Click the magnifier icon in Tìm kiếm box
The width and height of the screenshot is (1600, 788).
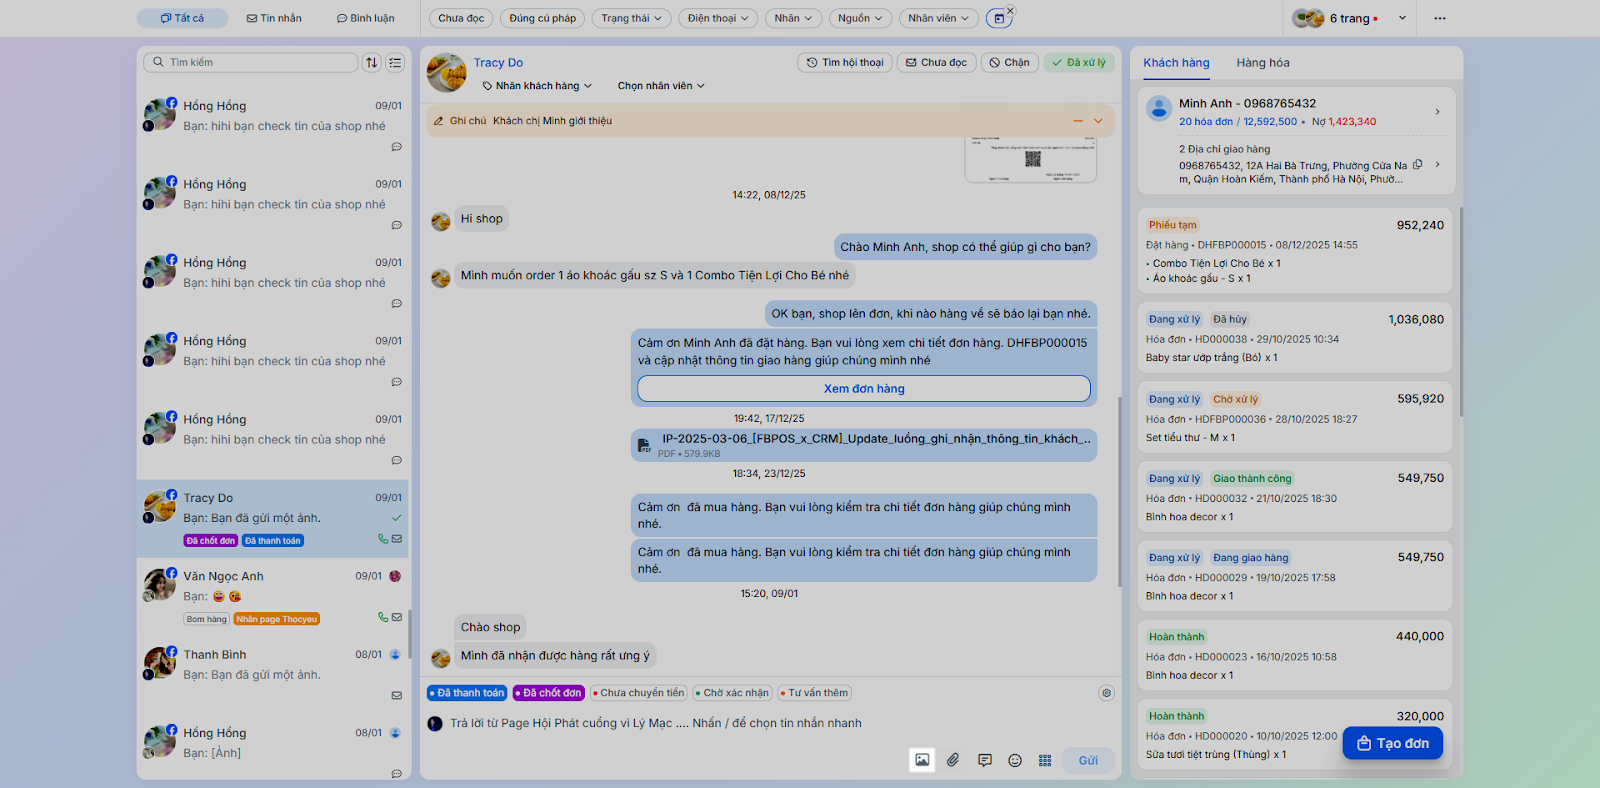click(158, 62)
